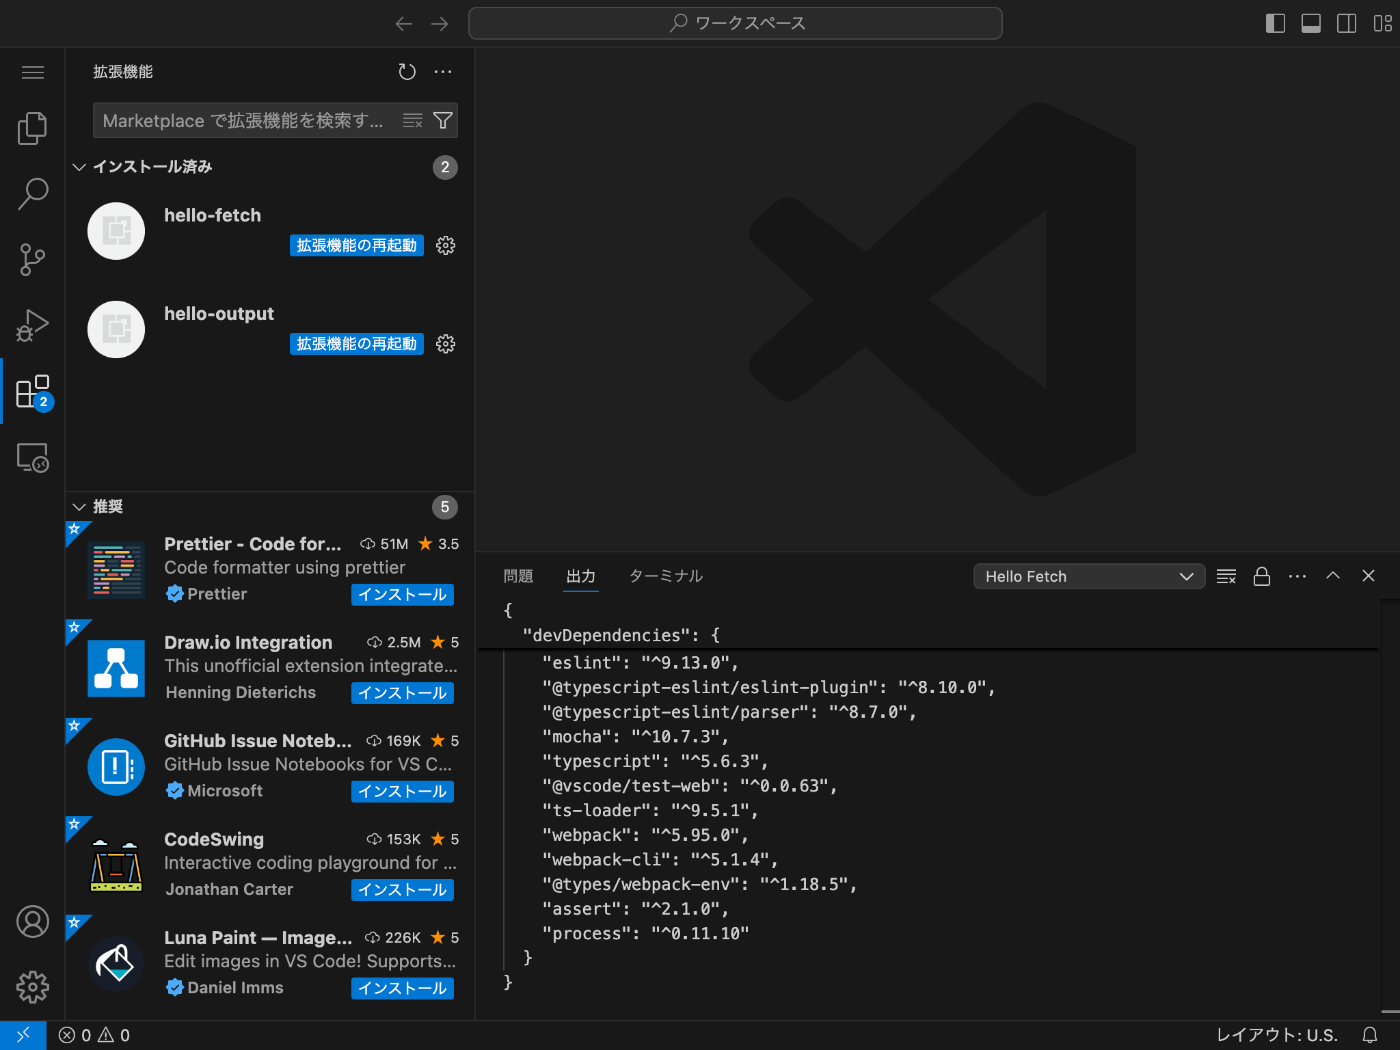The image size is (1400, 1050).
Task: Go forward in navigation history
Action: 440,23
